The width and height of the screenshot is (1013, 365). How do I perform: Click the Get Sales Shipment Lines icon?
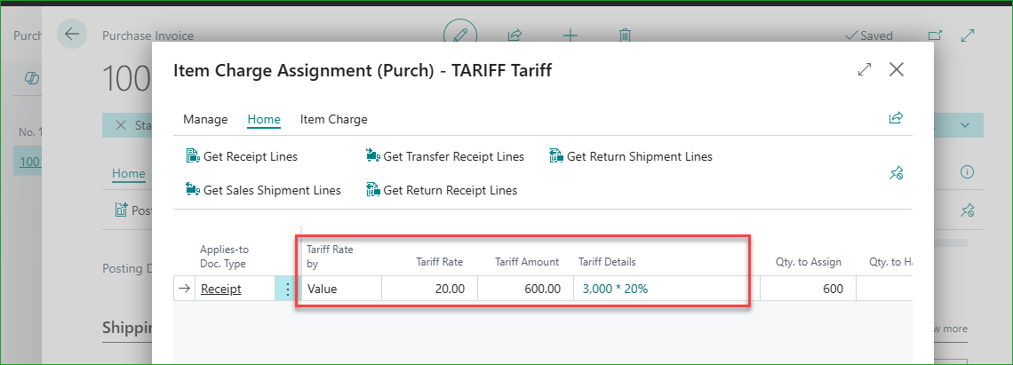[x=193, y=189]
